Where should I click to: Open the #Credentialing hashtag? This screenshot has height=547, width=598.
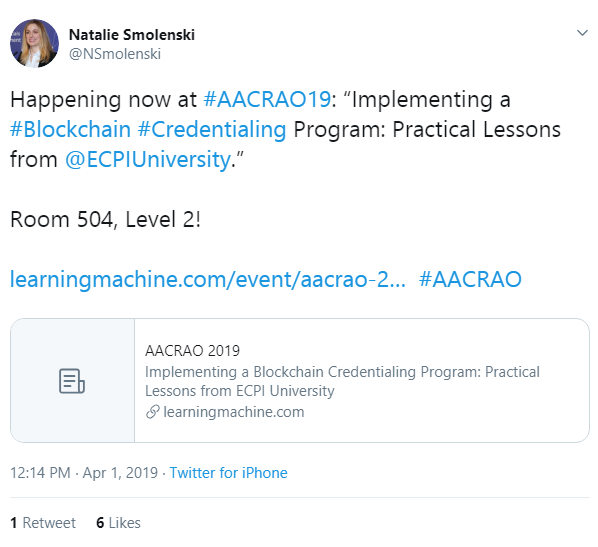(212, 130)
